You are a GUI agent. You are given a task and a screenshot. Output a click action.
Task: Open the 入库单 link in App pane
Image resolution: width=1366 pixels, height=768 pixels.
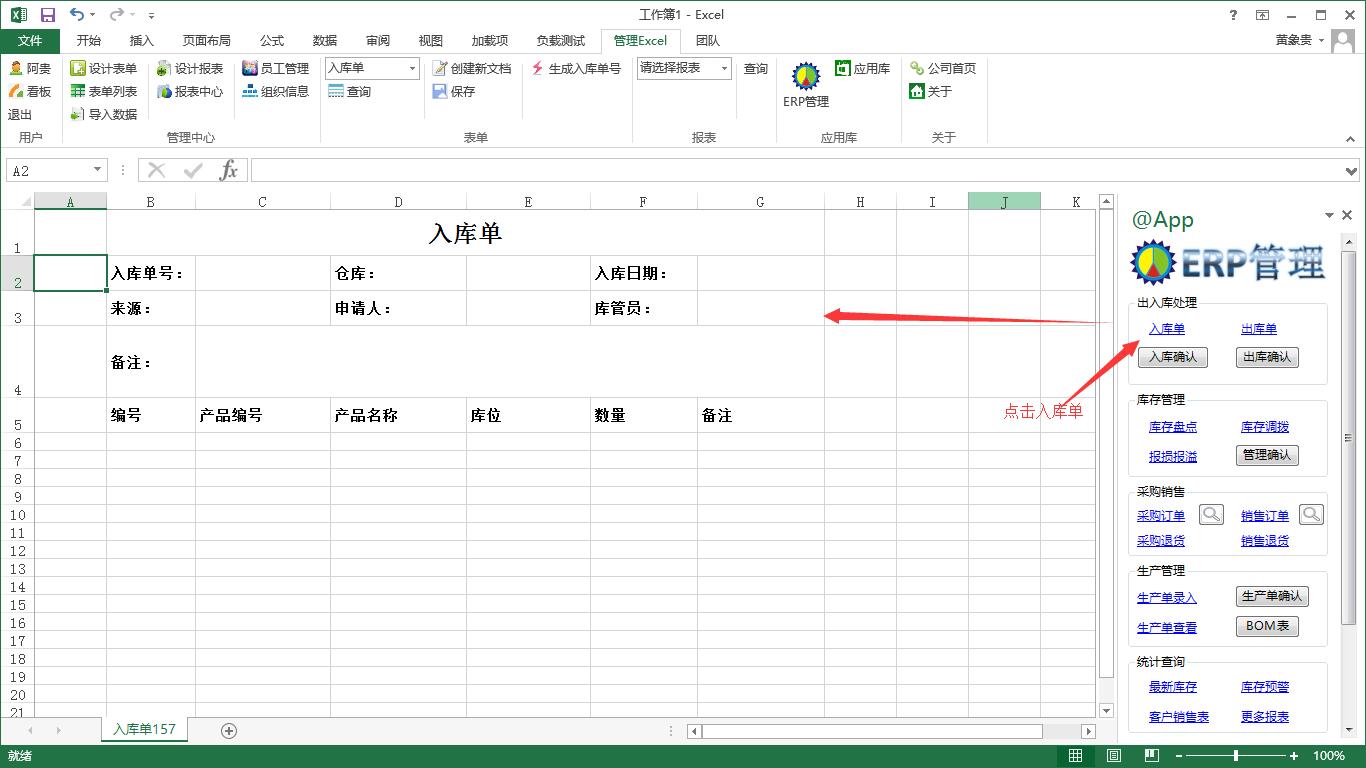click(1167, 329)
